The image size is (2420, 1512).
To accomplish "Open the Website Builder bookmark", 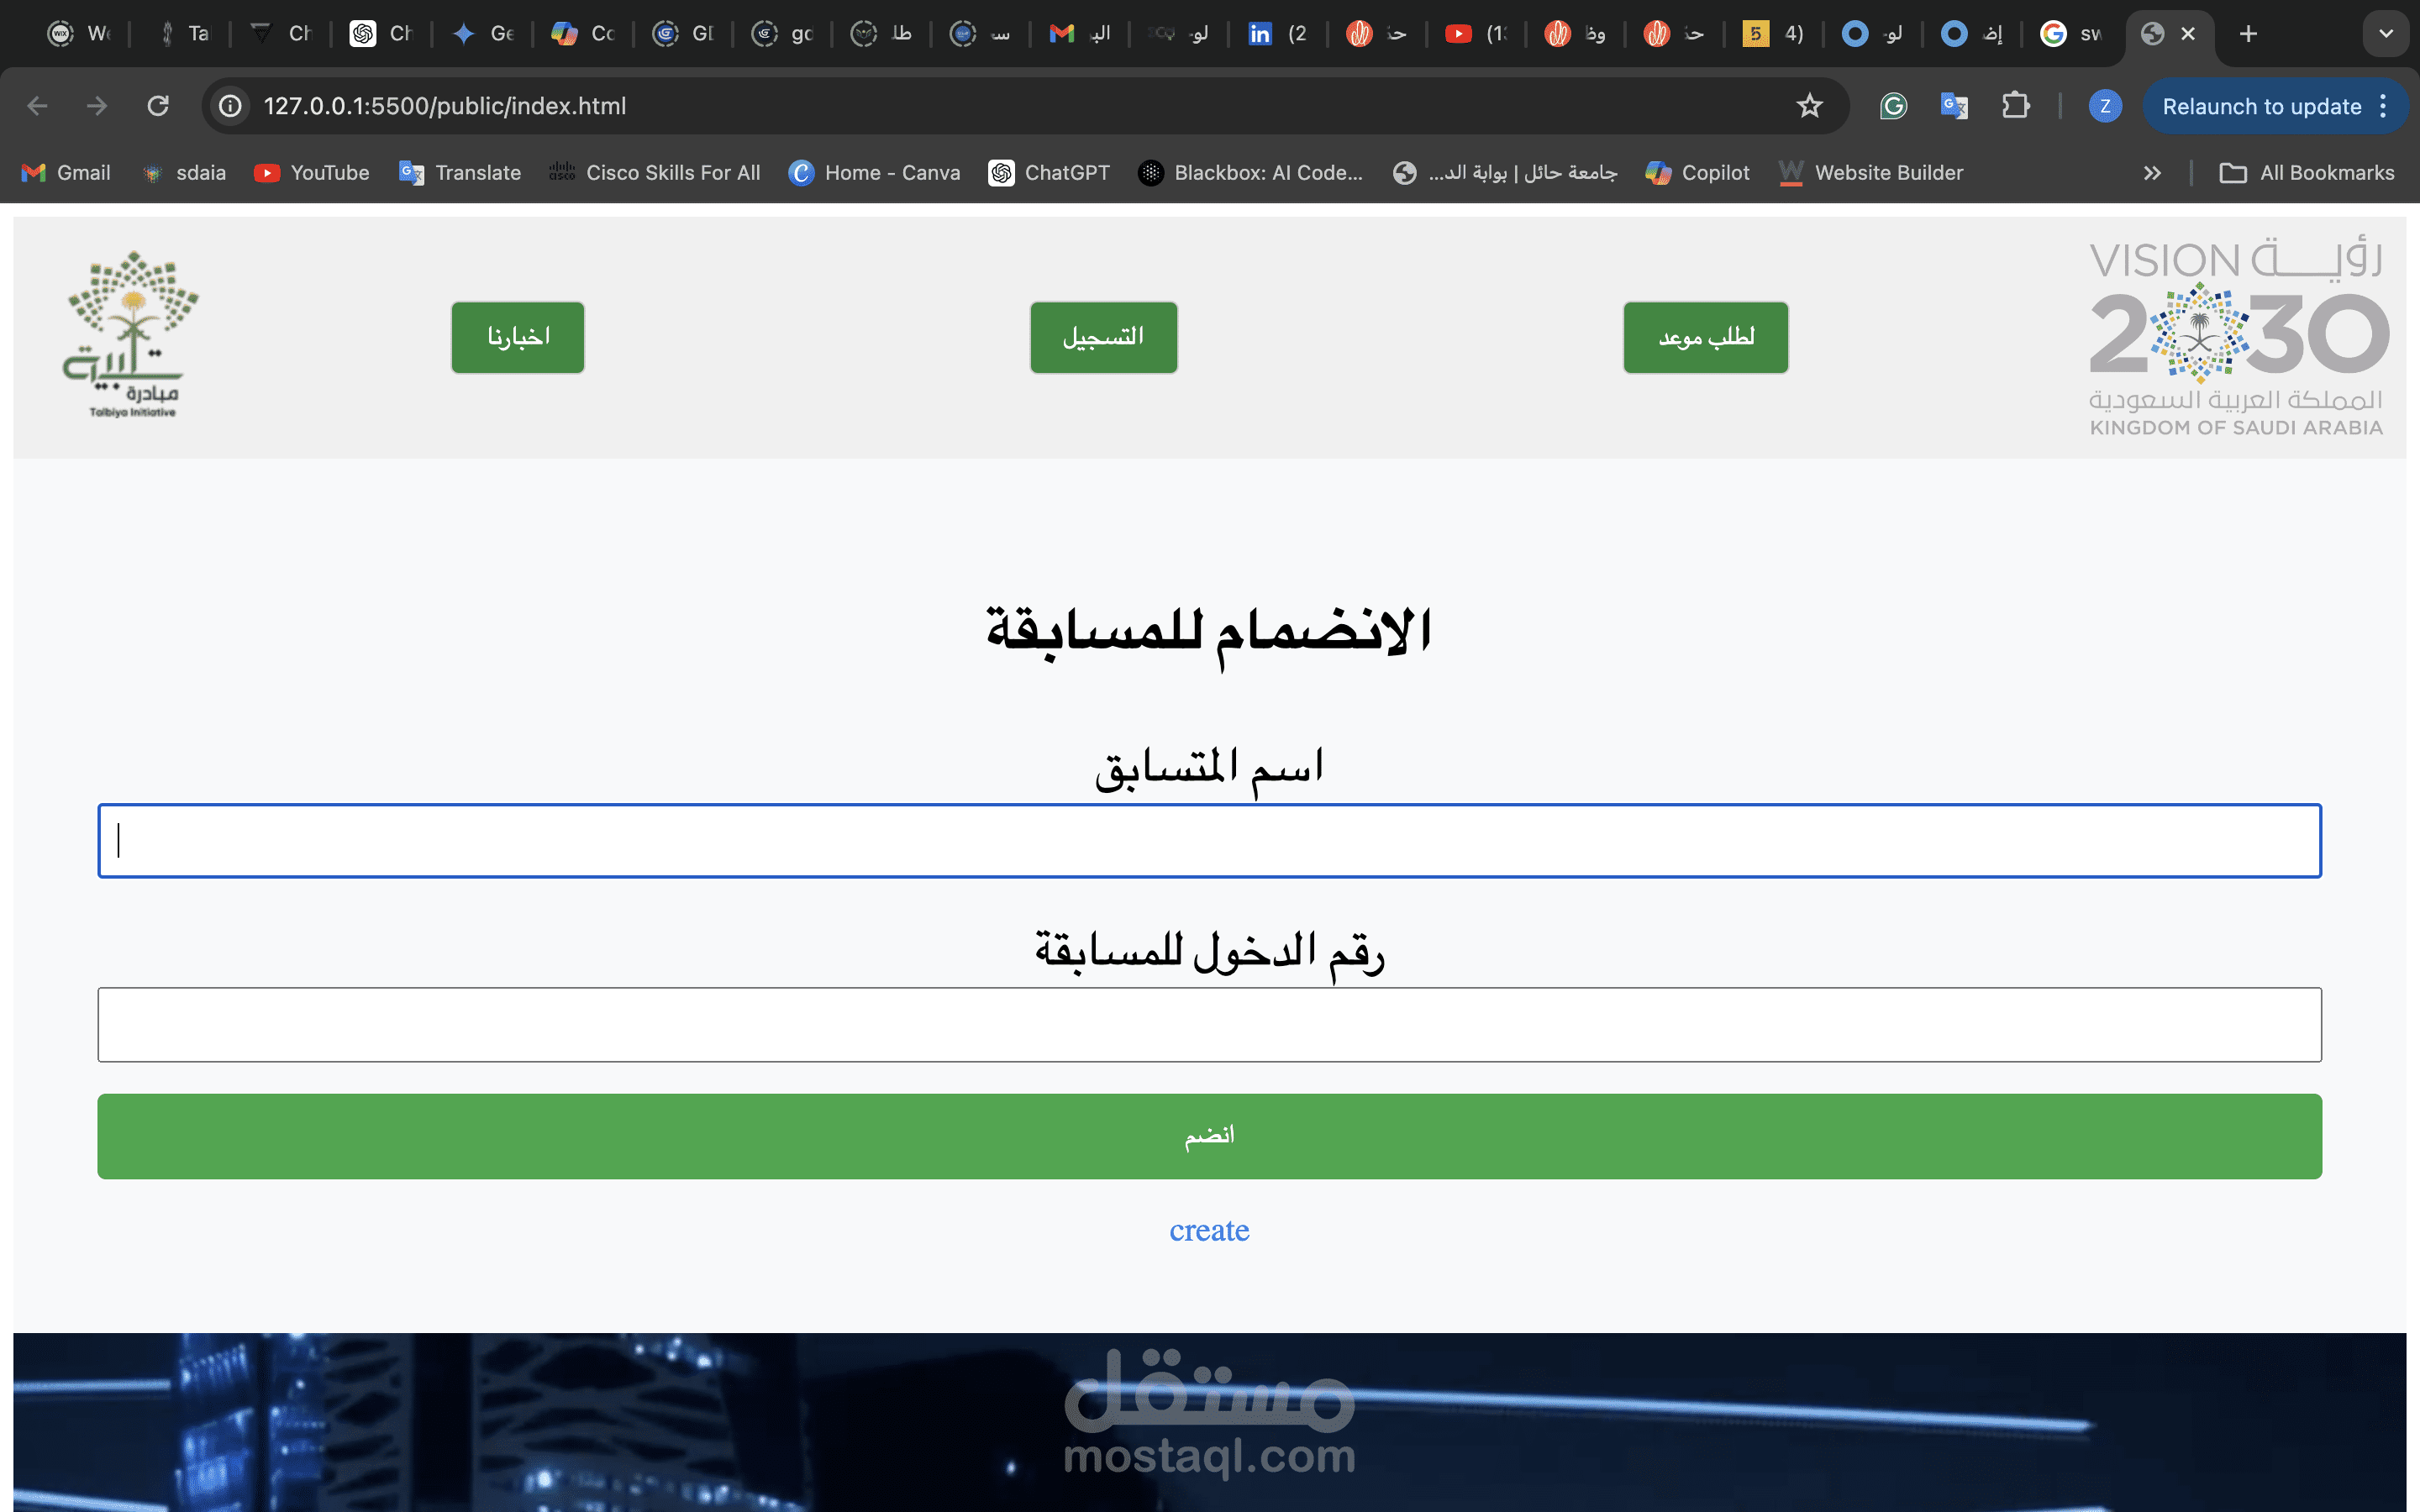I will coord(1871,173).
